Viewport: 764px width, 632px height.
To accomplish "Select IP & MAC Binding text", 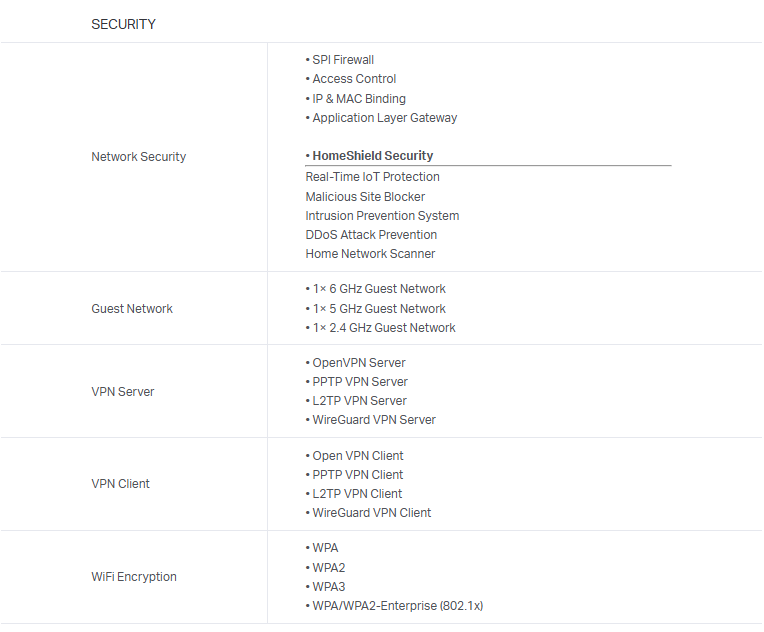I will [358, 99].
